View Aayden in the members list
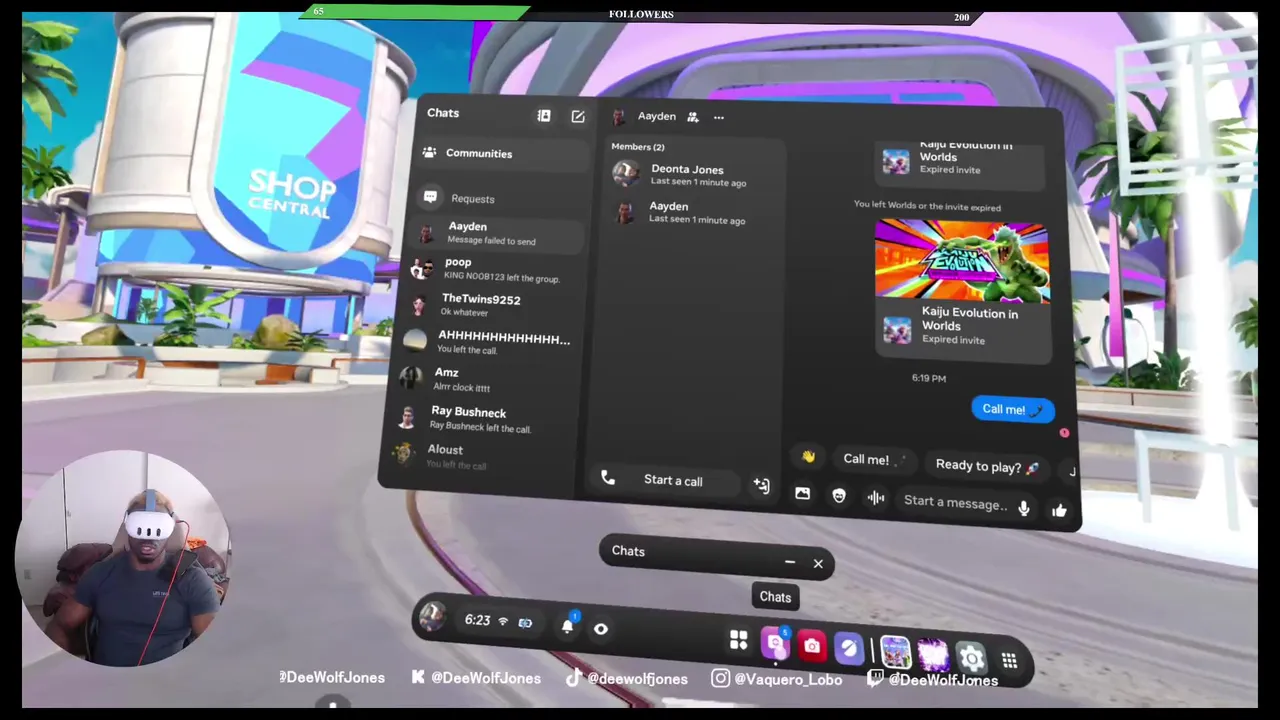Viewport: 1280px width, 720px height. (x=695, y=212)
